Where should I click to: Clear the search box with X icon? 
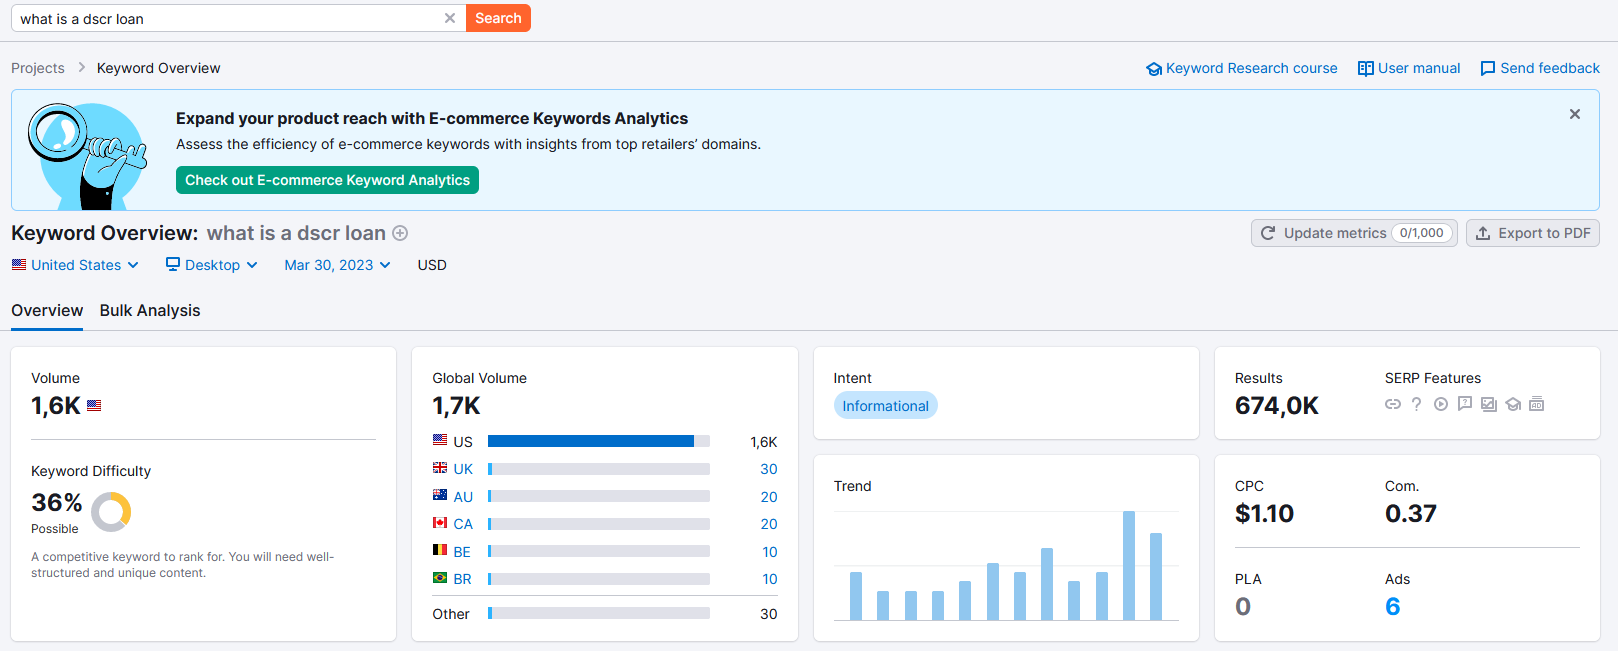[450, 18]
